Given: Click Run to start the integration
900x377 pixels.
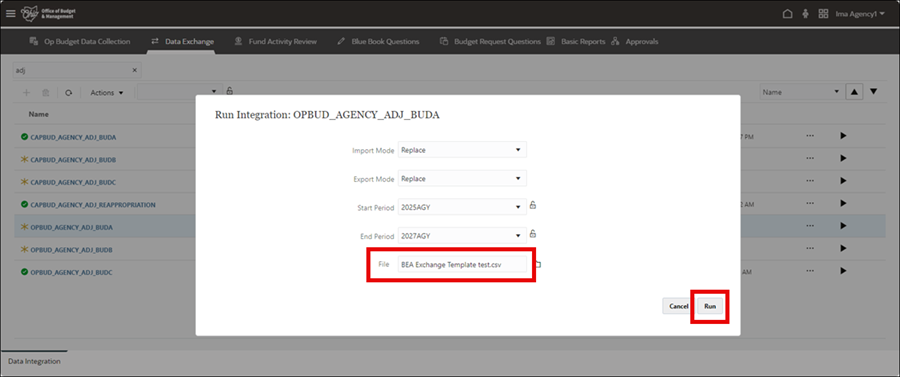Looking at the screenshot, I should click(710, 306).
